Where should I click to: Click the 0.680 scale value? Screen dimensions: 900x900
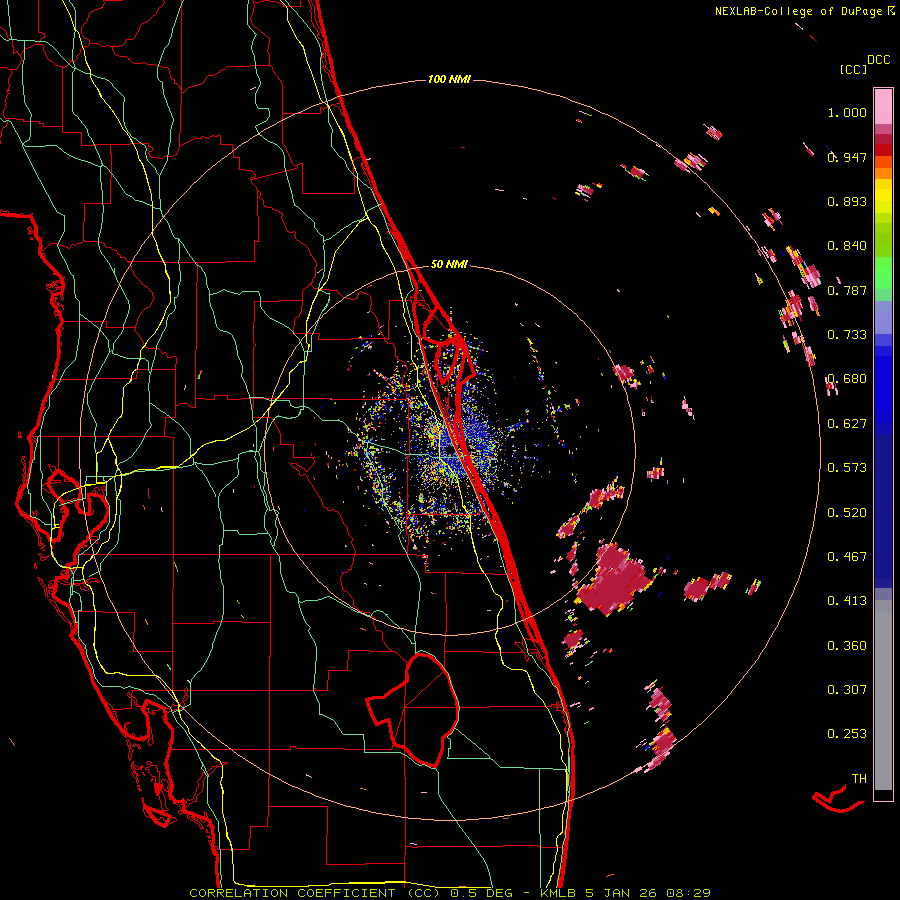847,379
